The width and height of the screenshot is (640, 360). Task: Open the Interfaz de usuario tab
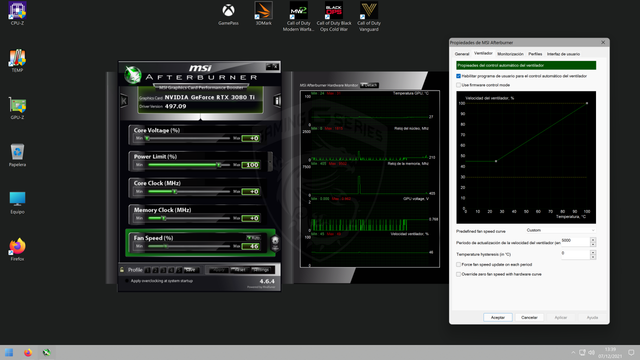tap(563, 54)
